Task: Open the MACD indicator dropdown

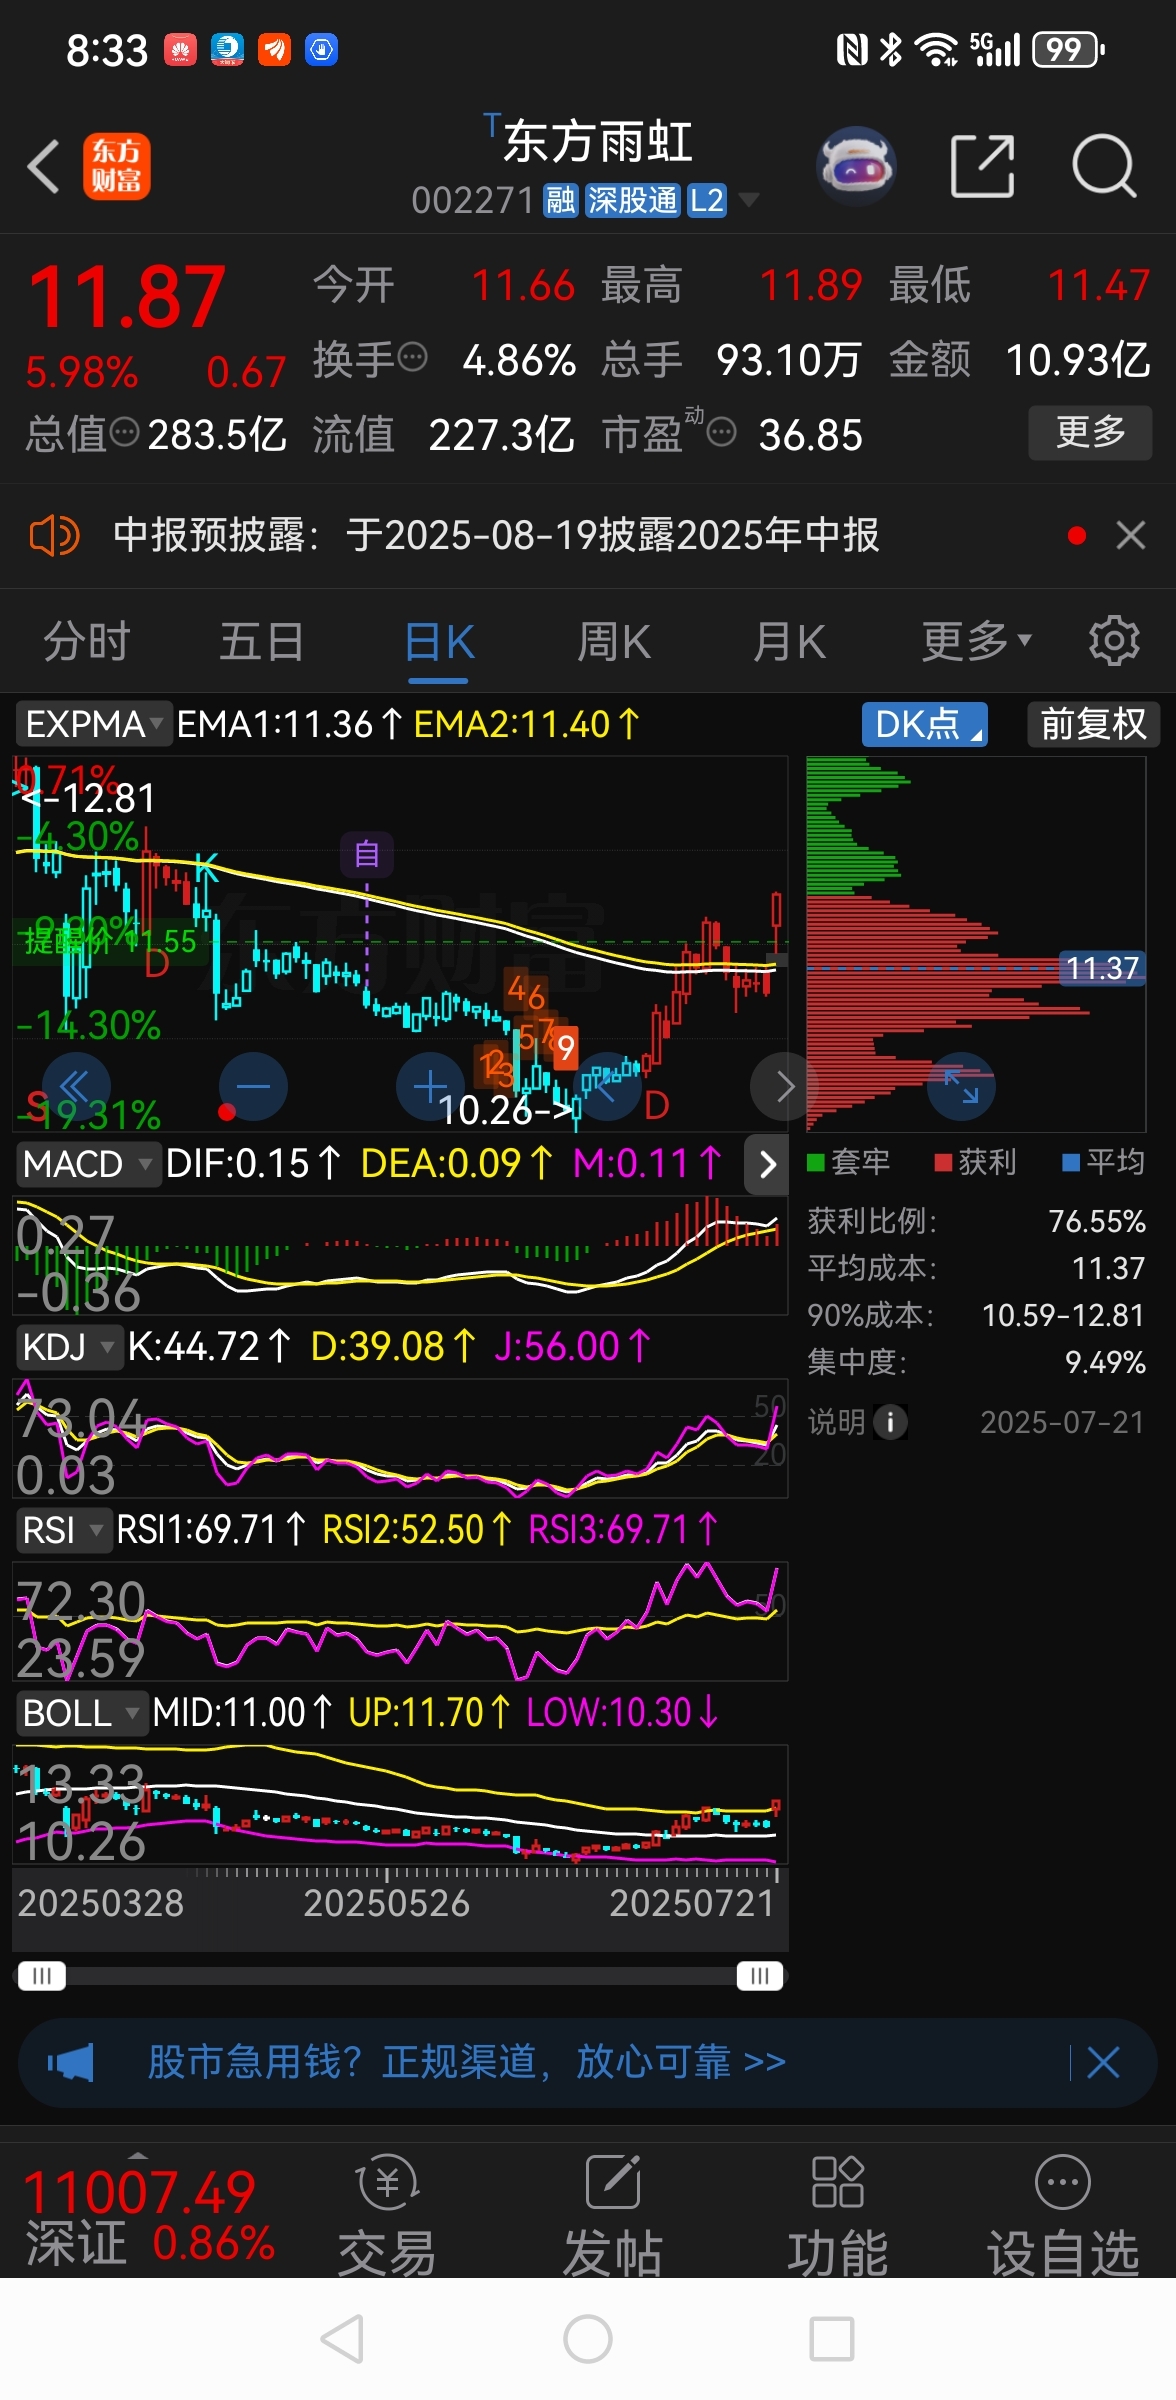Action: [87, 1164]
